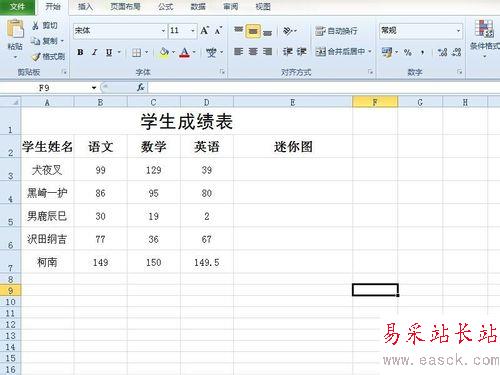The width and height of the screenshot is (500, 375).
Task: Open font size dropdown 11
Action: tap(193, 31)
